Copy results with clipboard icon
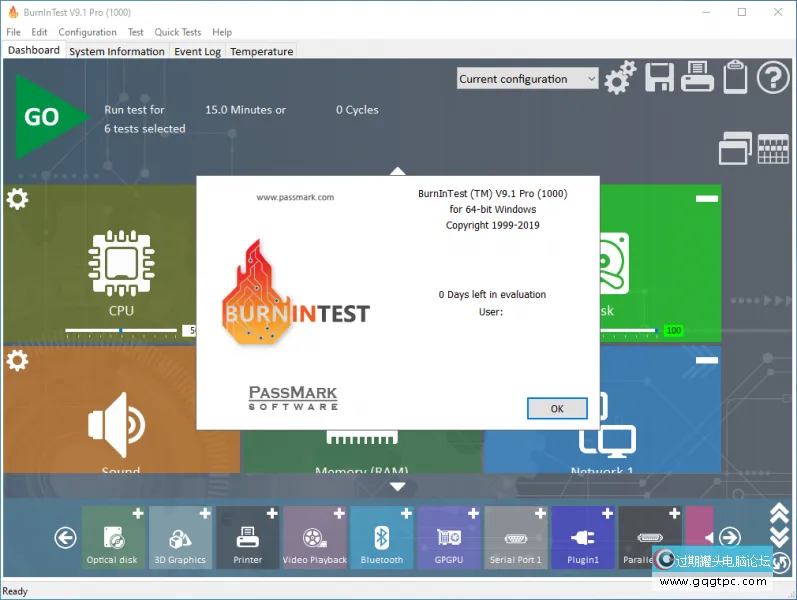797x600 pixels. tap(735, 77)
